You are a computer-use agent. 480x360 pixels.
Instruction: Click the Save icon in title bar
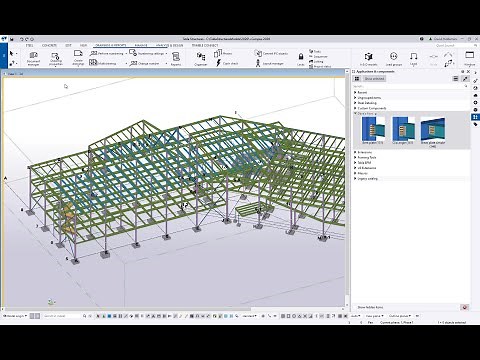[12, 39]
